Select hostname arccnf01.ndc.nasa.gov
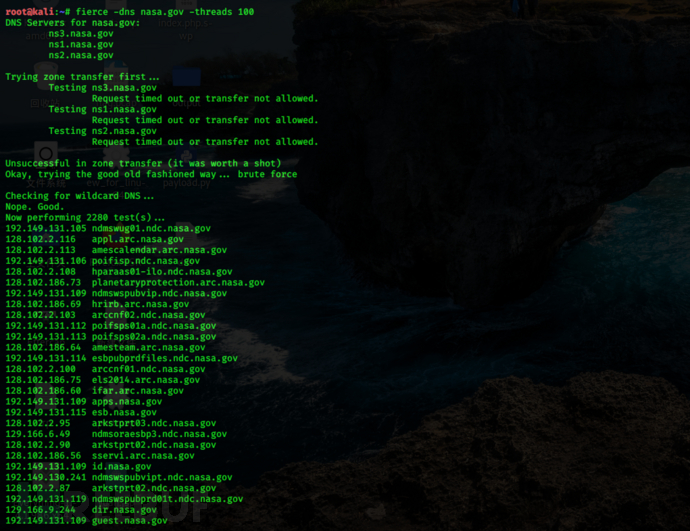The height and width of the screenshot is (531, 690). 148,369
